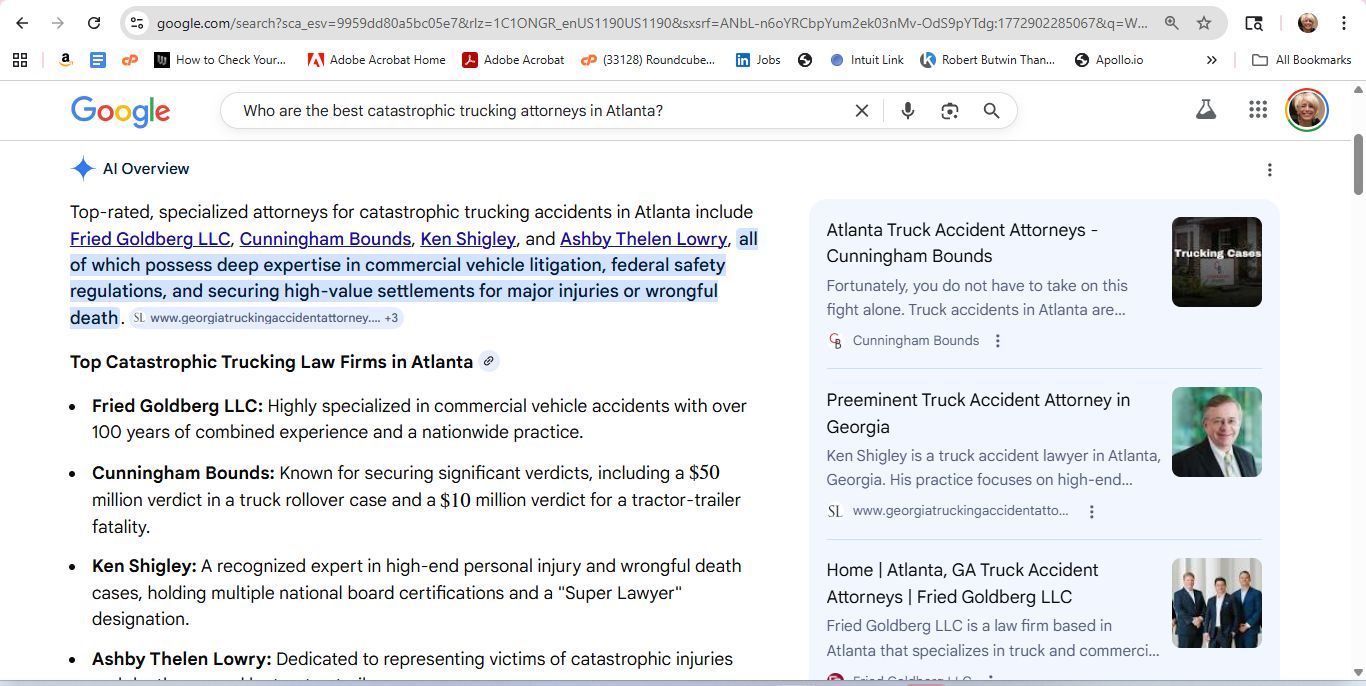
Task: Open the Chrome profile avatar in toolbar
Action: [x=1308, y=23]
